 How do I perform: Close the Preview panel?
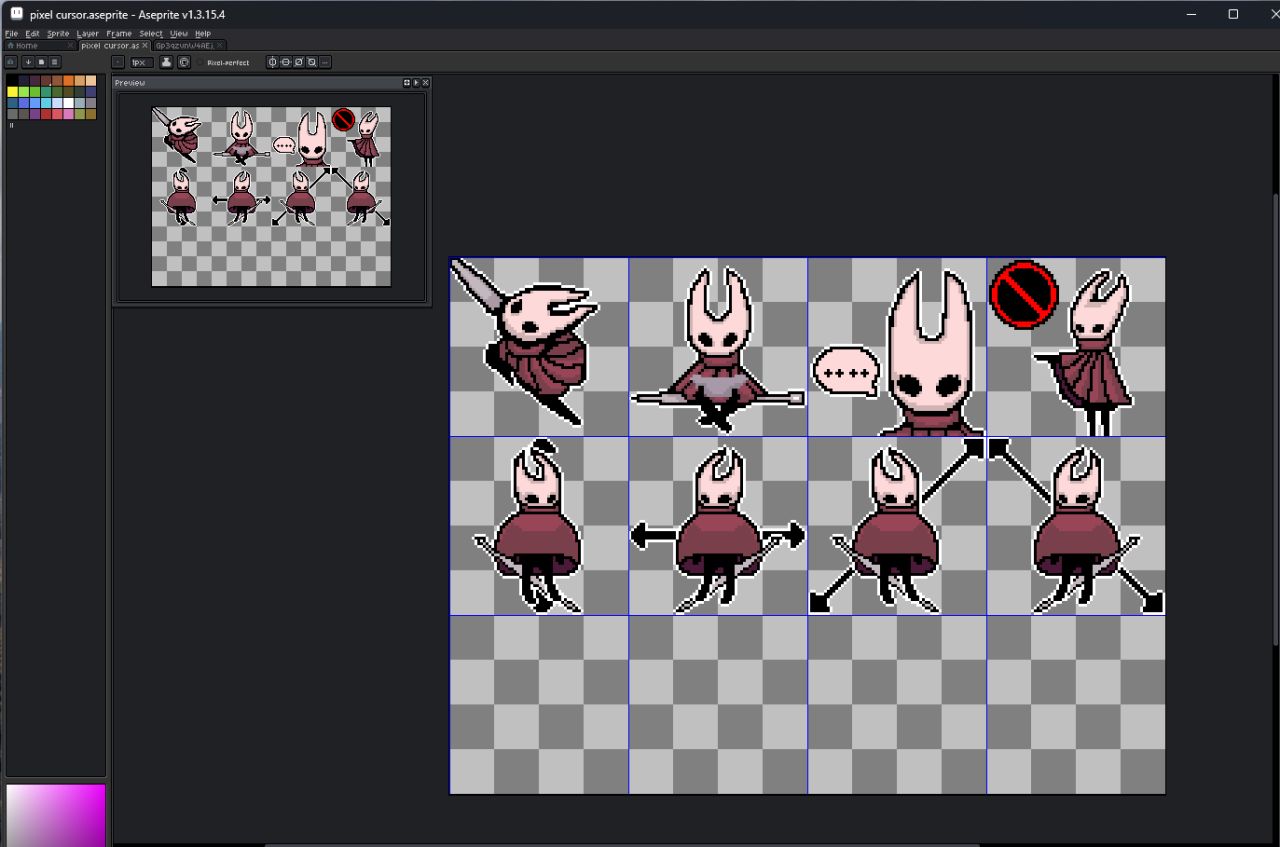(425, 83)
